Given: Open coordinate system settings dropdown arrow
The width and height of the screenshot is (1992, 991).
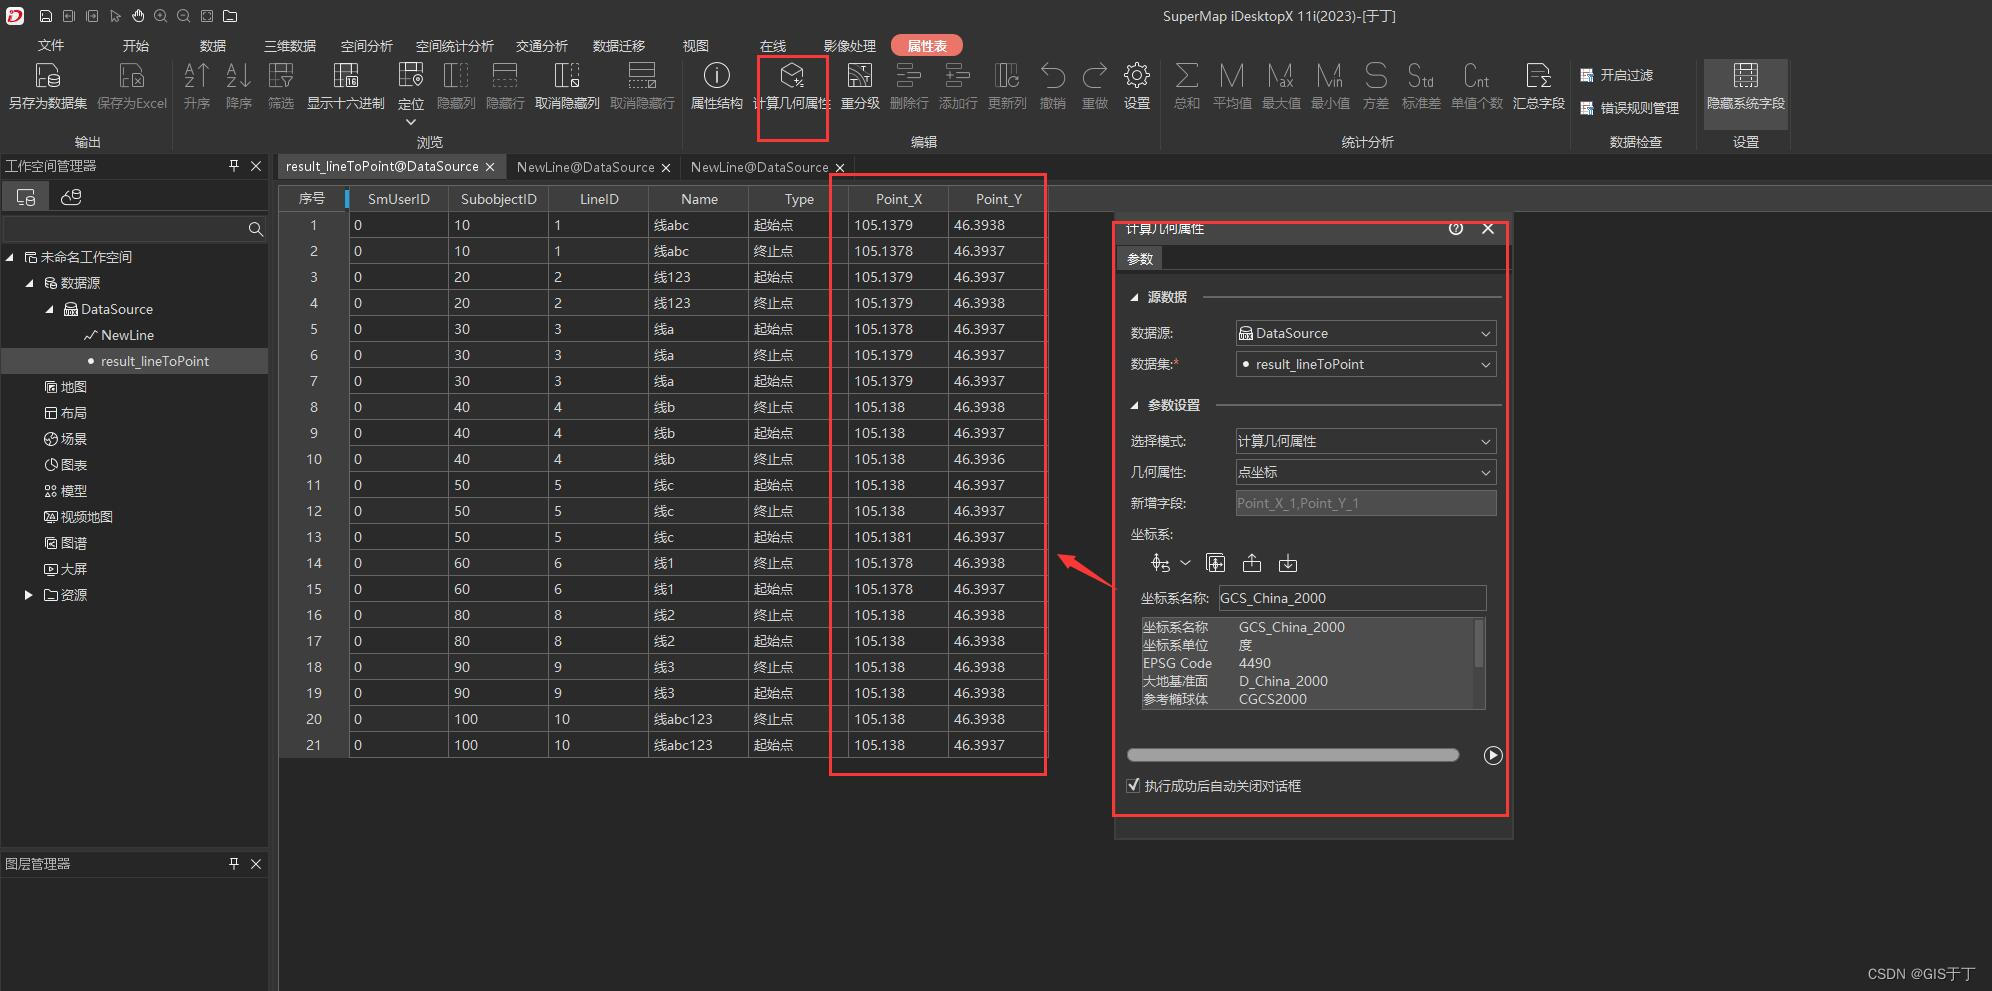Looking at the screenshot, I should pyautogui.click(x=1186, y=563).
